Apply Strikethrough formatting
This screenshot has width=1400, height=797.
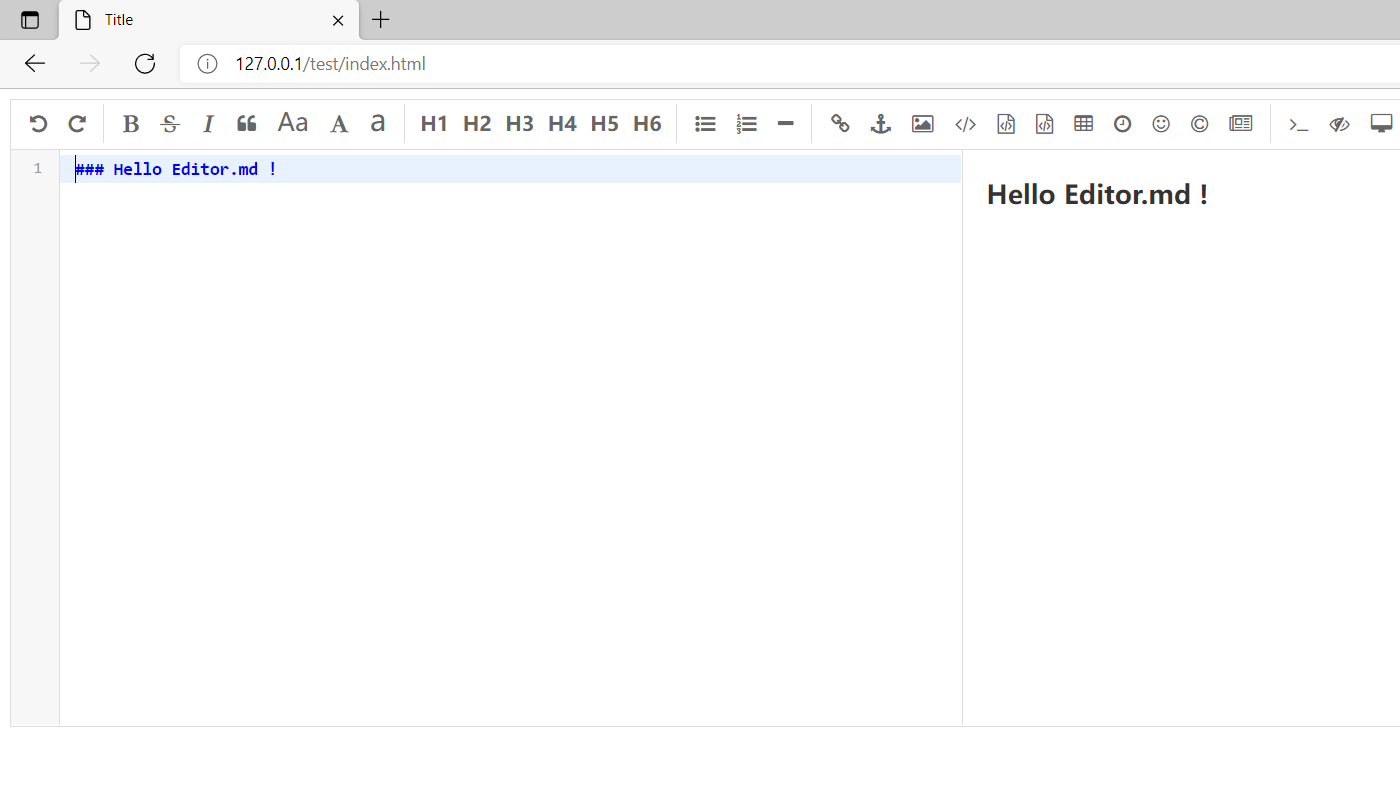pyautogui.click(x=170, y=124)
